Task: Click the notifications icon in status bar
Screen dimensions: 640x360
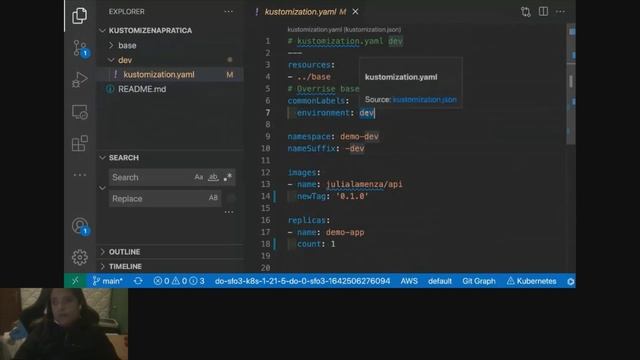Action: [x=571, y=281]
